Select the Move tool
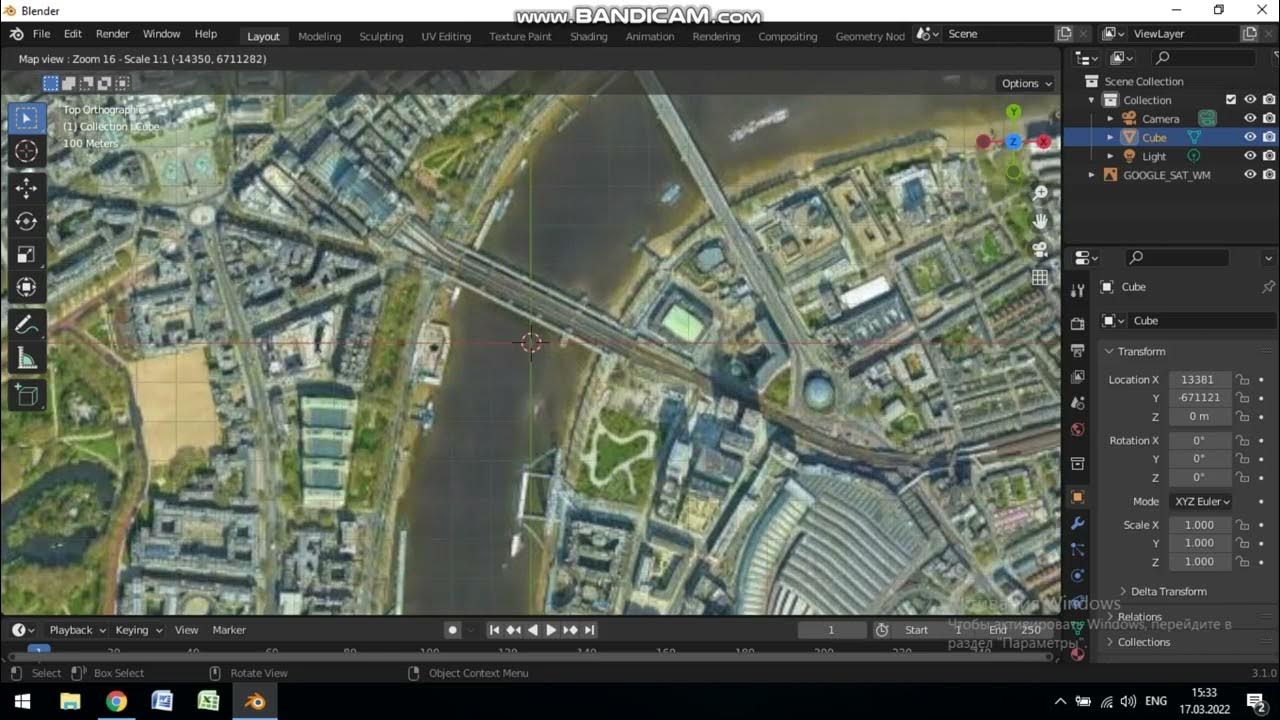The image size is (1280, 720). coord(26,188)
